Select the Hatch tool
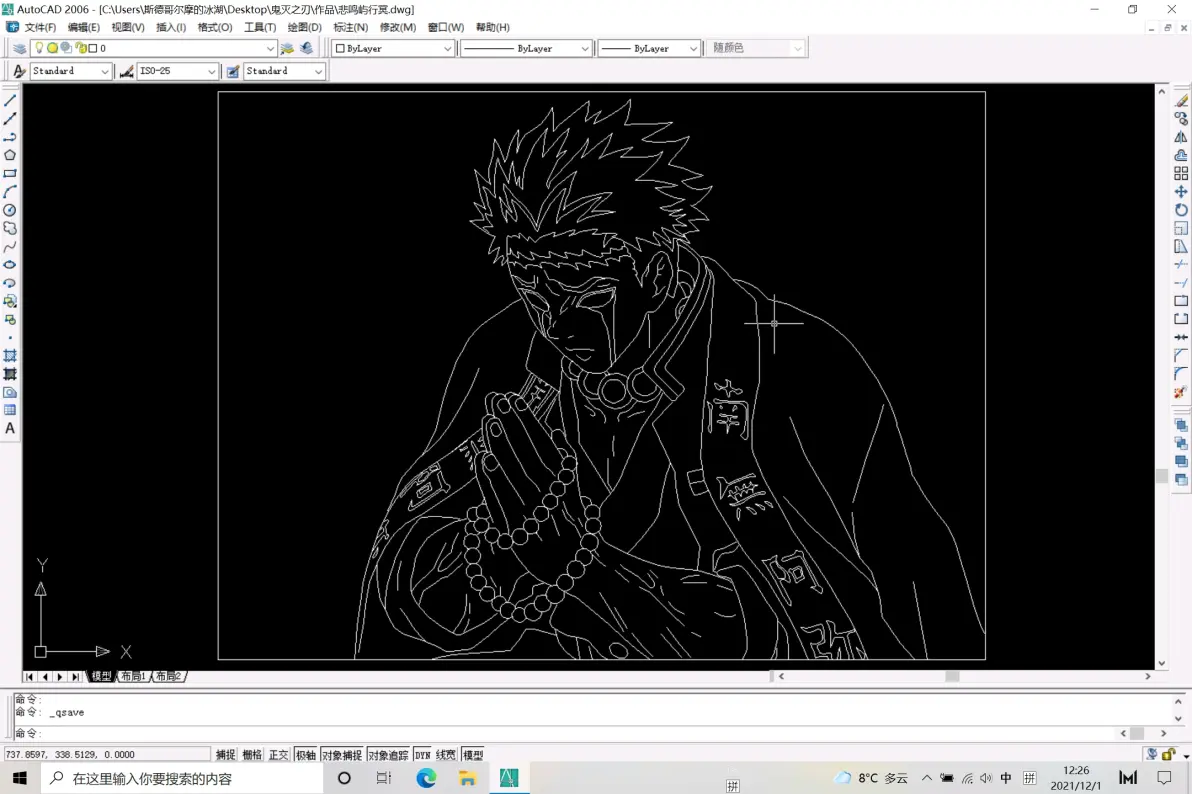This screenshot has width=1192, height=794. 10,355
